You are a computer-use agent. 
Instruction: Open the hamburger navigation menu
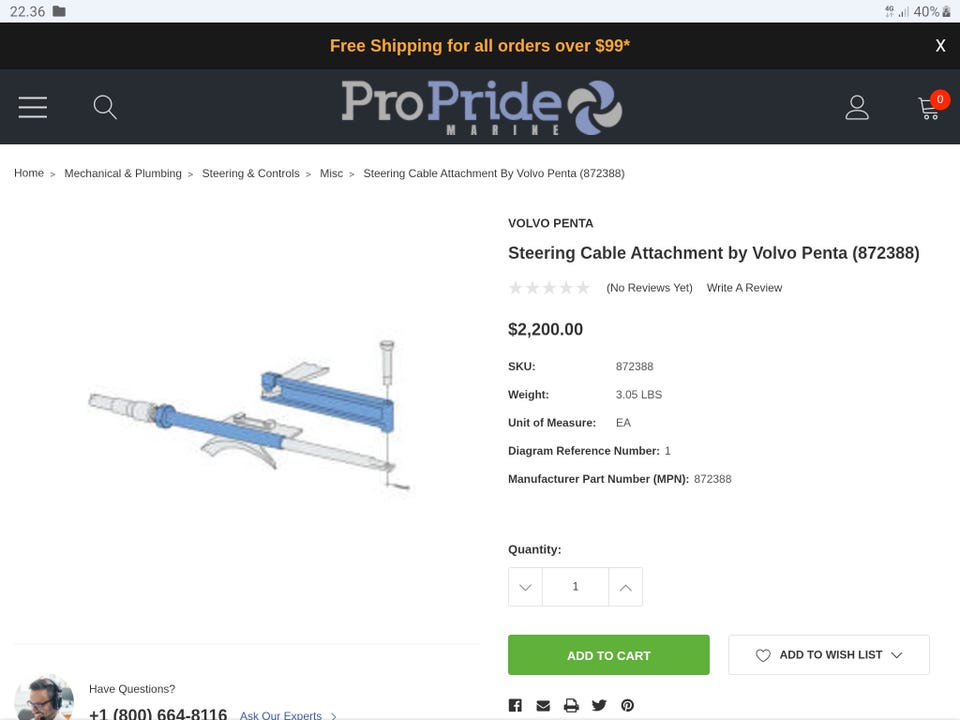tap(33, 107)
